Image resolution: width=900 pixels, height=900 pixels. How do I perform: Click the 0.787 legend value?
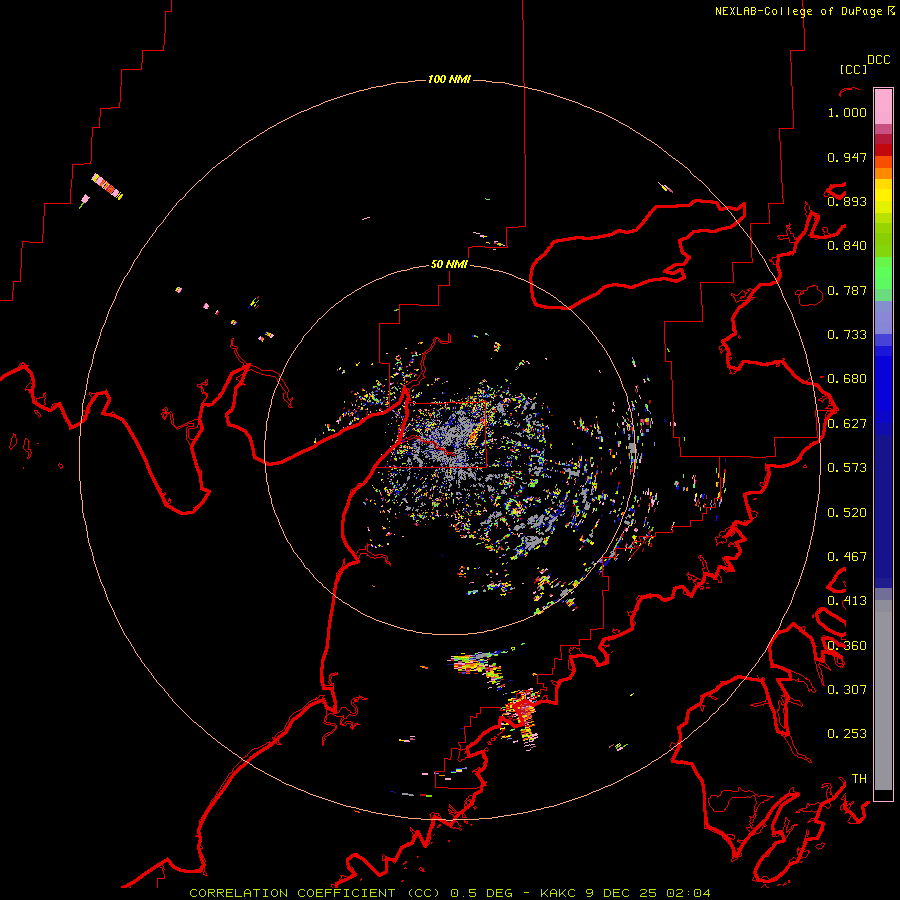pyautogui.click(x=847, y=290)
